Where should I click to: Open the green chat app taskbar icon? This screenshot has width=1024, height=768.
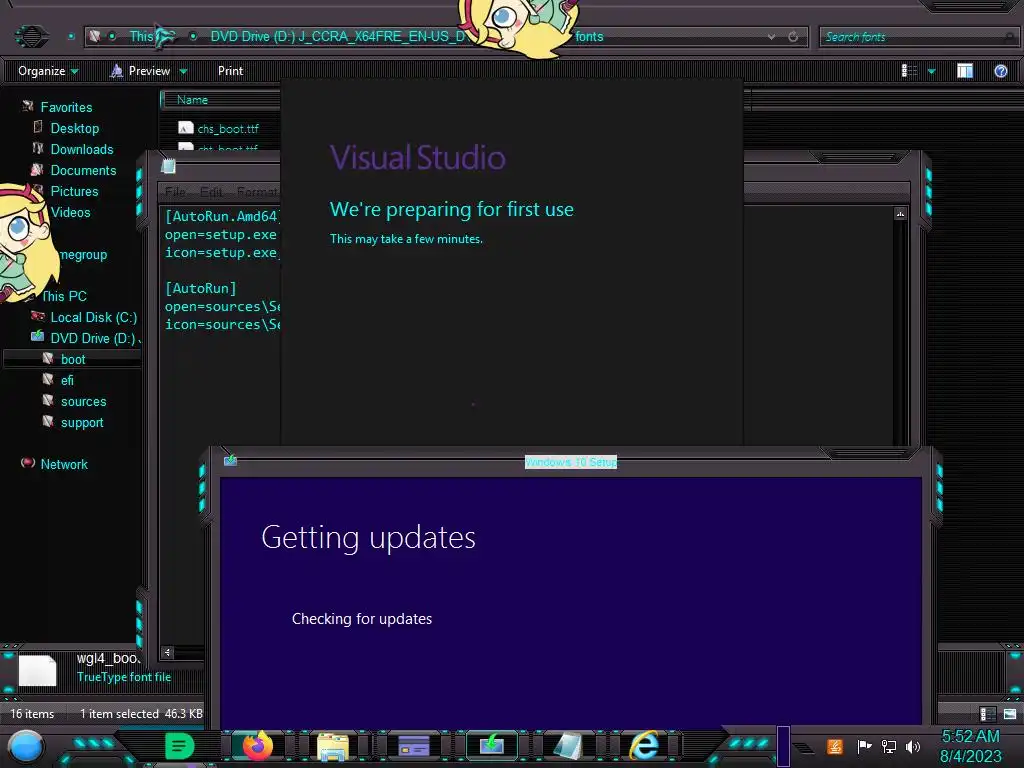[179, 746]
